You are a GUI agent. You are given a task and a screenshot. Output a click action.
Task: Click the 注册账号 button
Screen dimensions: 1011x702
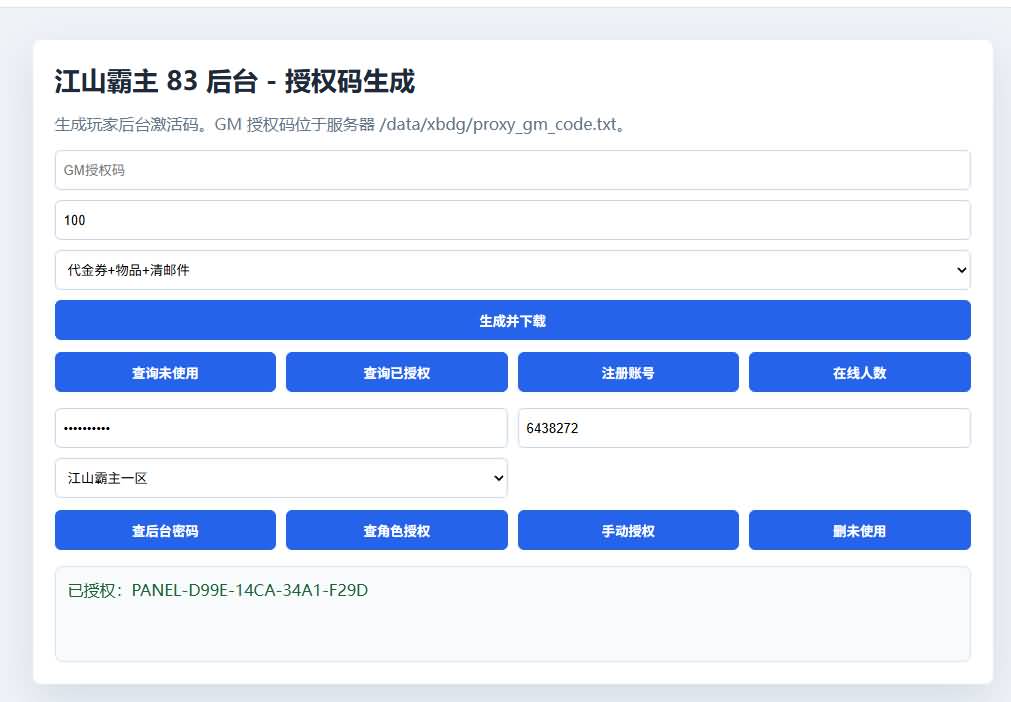[628, 372]
